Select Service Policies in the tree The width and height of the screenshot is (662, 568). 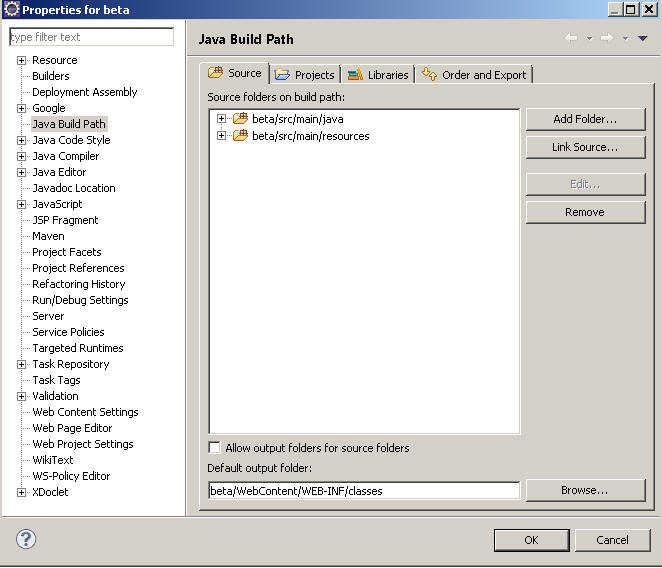68,332
